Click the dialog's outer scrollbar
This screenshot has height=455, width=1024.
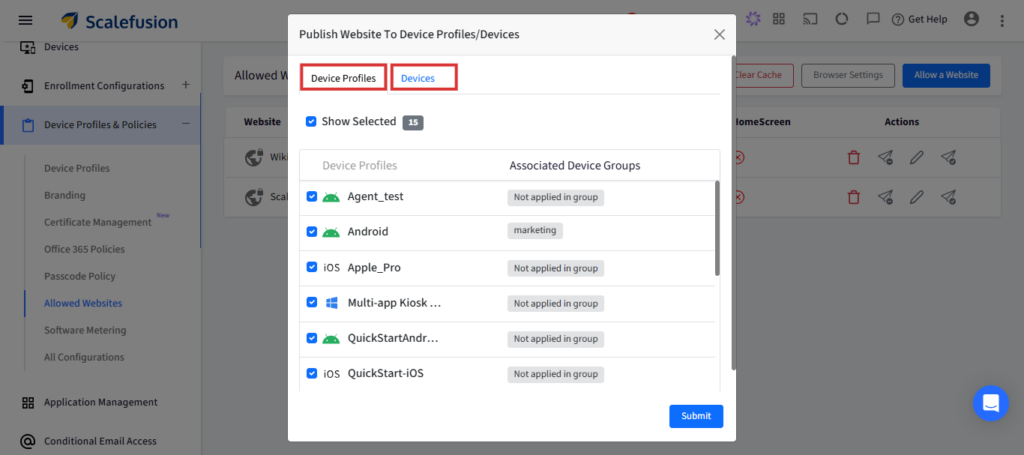pos(733,213)
